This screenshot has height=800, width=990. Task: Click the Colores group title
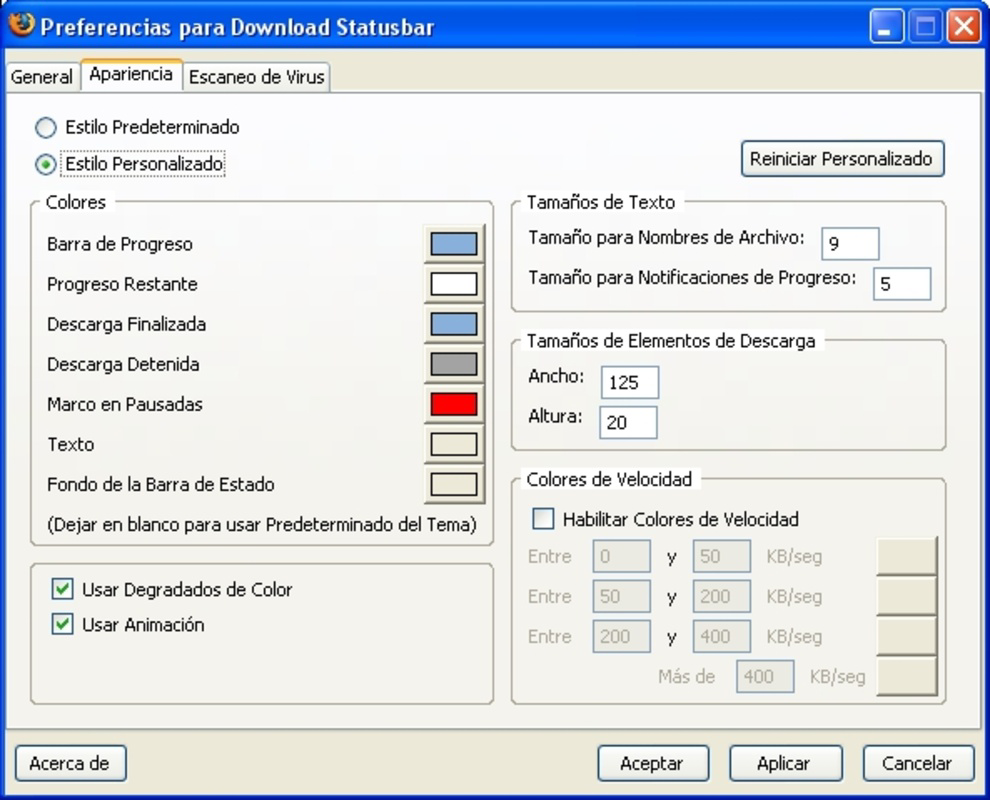click(x=76, y=202)
